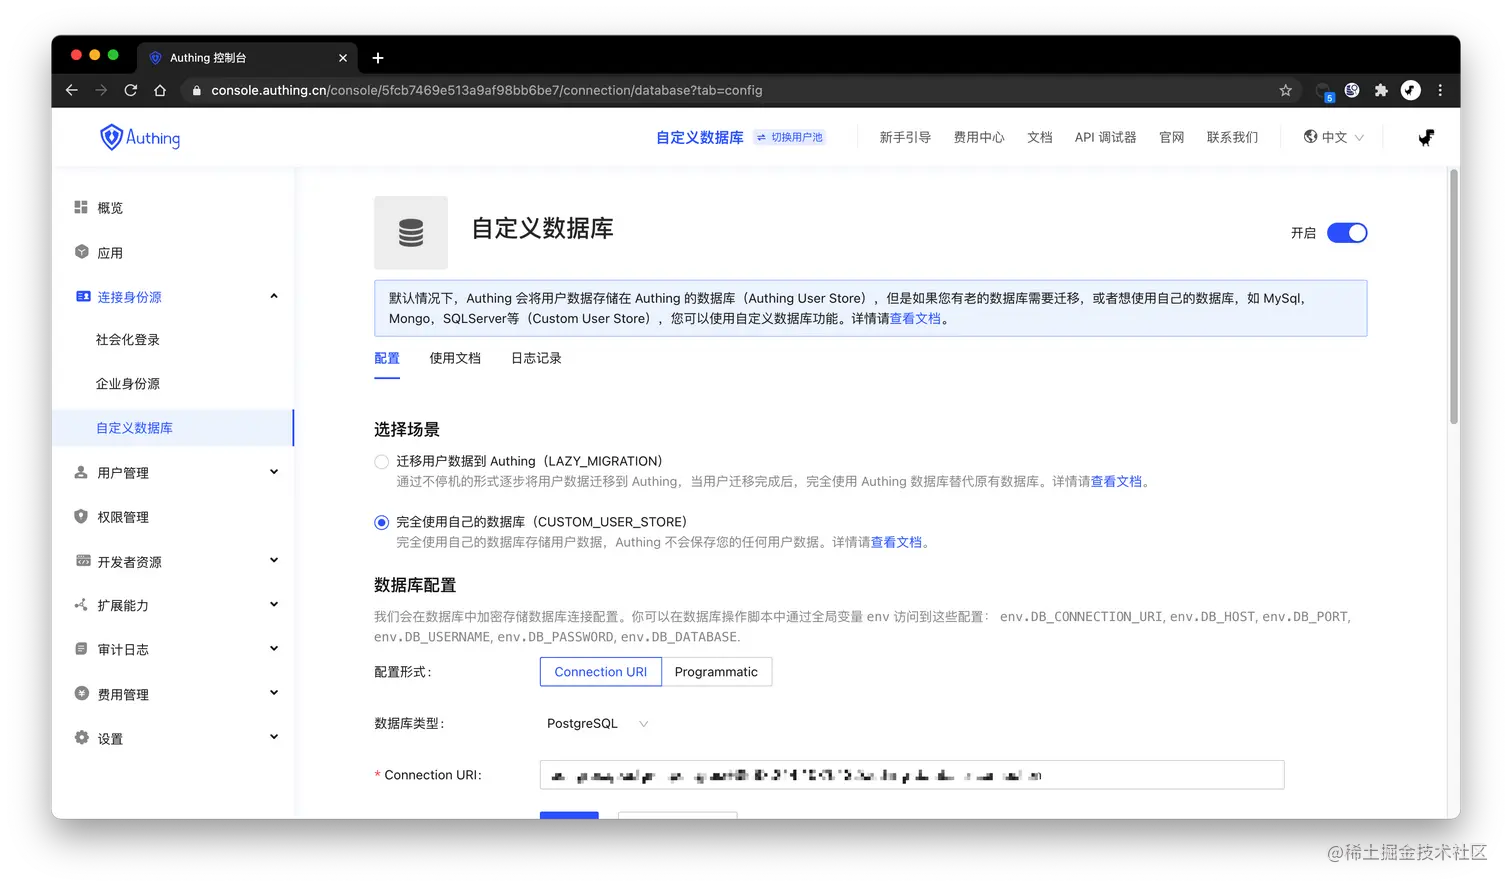The image size is (1512, 887).
Task: Open the PostgreSQL database type dropdown
Action: [x=598, y=723]
